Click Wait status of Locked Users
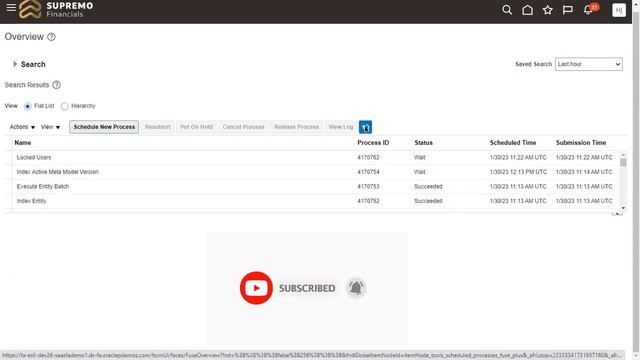This screenshot has height=360, width=640. pyautogui.click(x=420, y=158)
